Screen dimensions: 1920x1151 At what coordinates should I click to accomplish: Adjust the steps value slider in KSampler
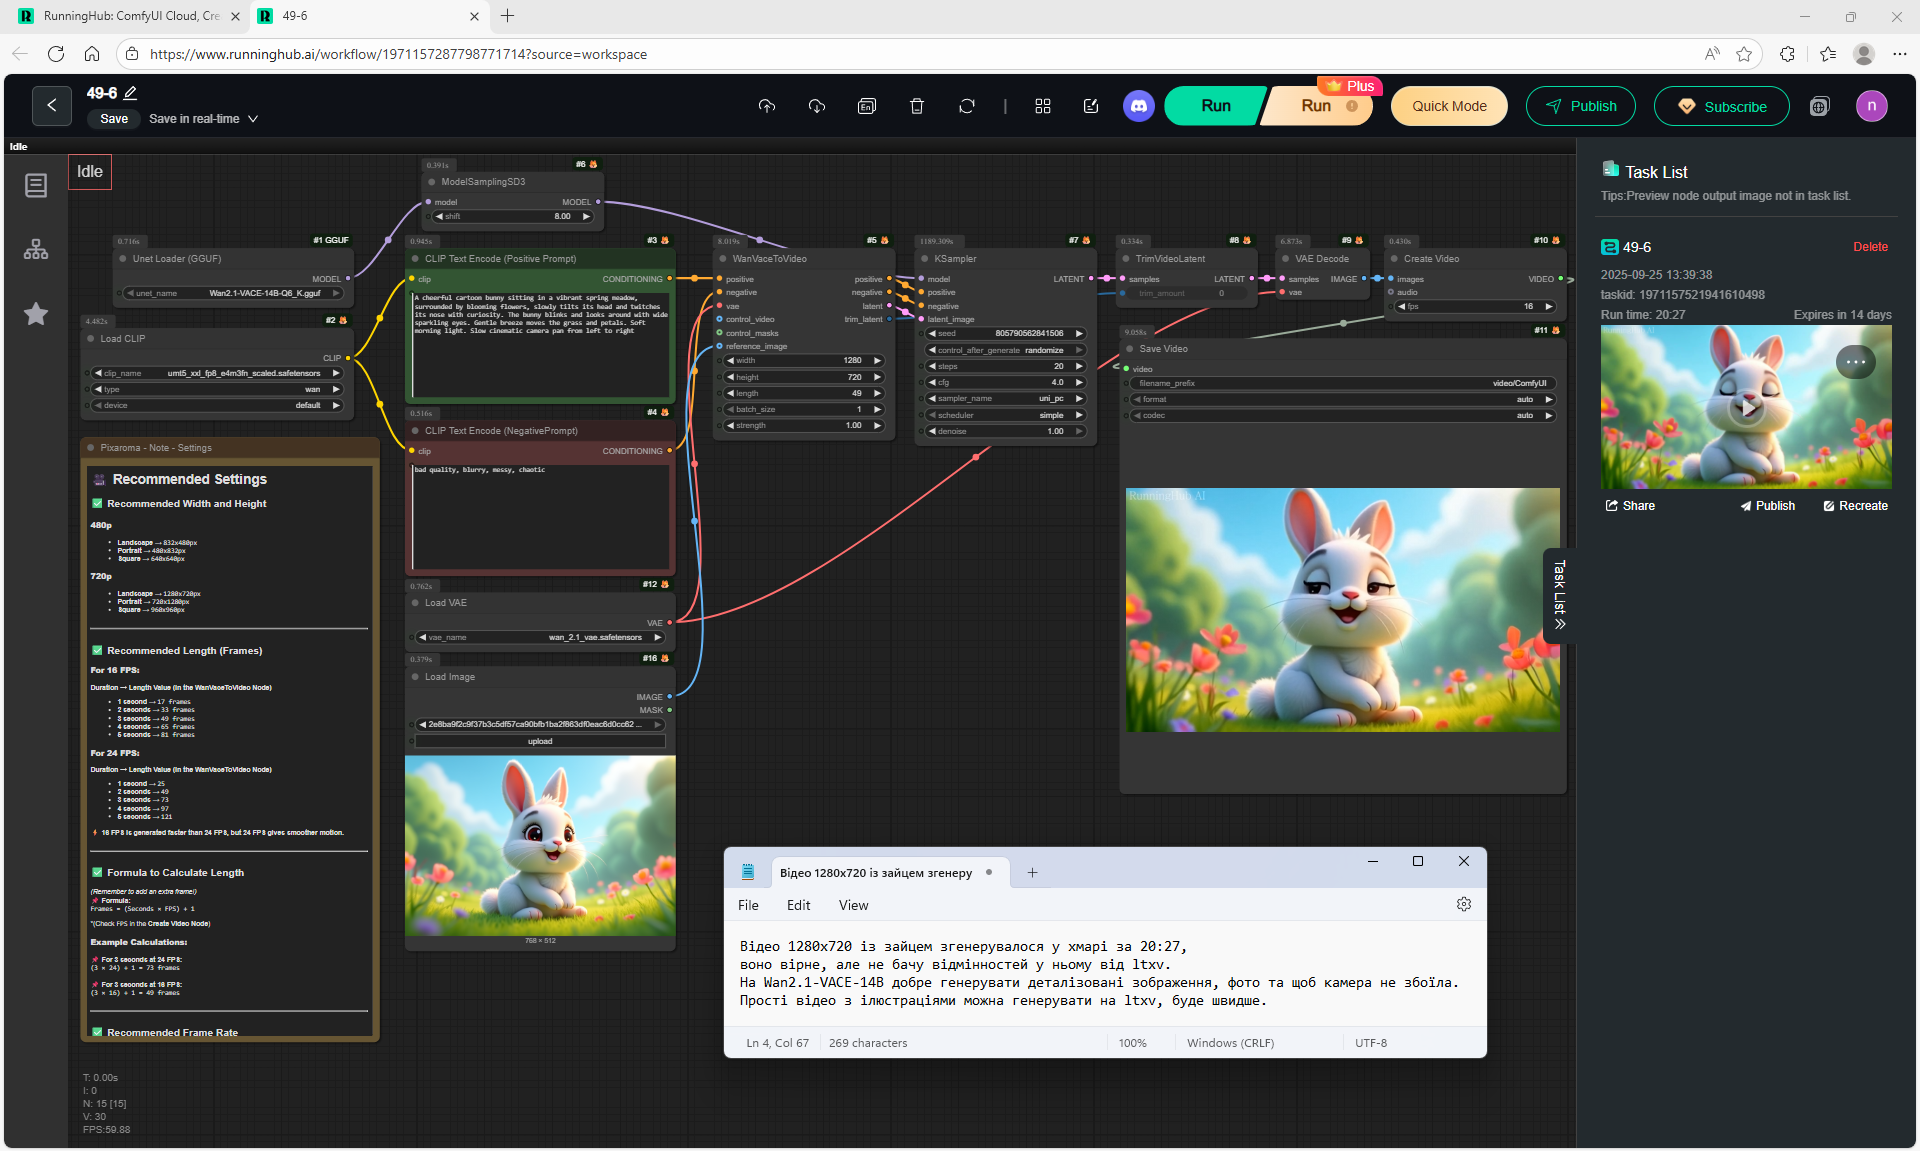(1006, 367)
